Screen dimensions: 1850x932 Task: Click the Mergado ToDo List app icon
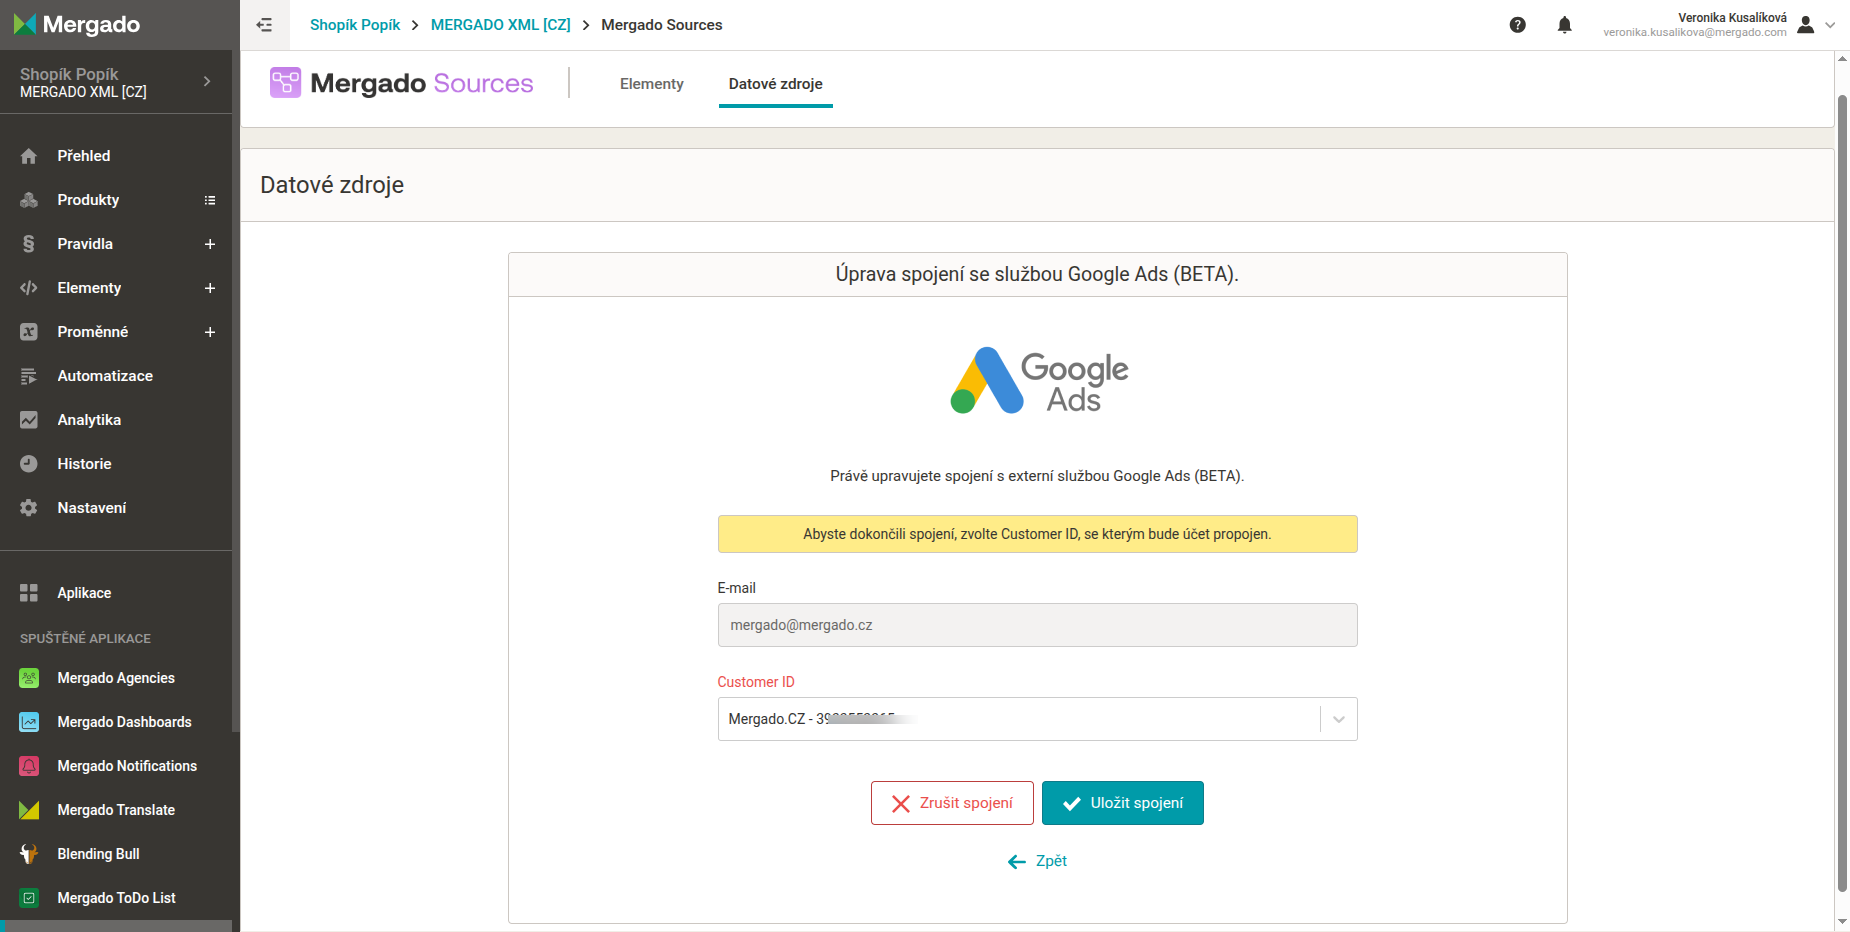pos(29,898)
